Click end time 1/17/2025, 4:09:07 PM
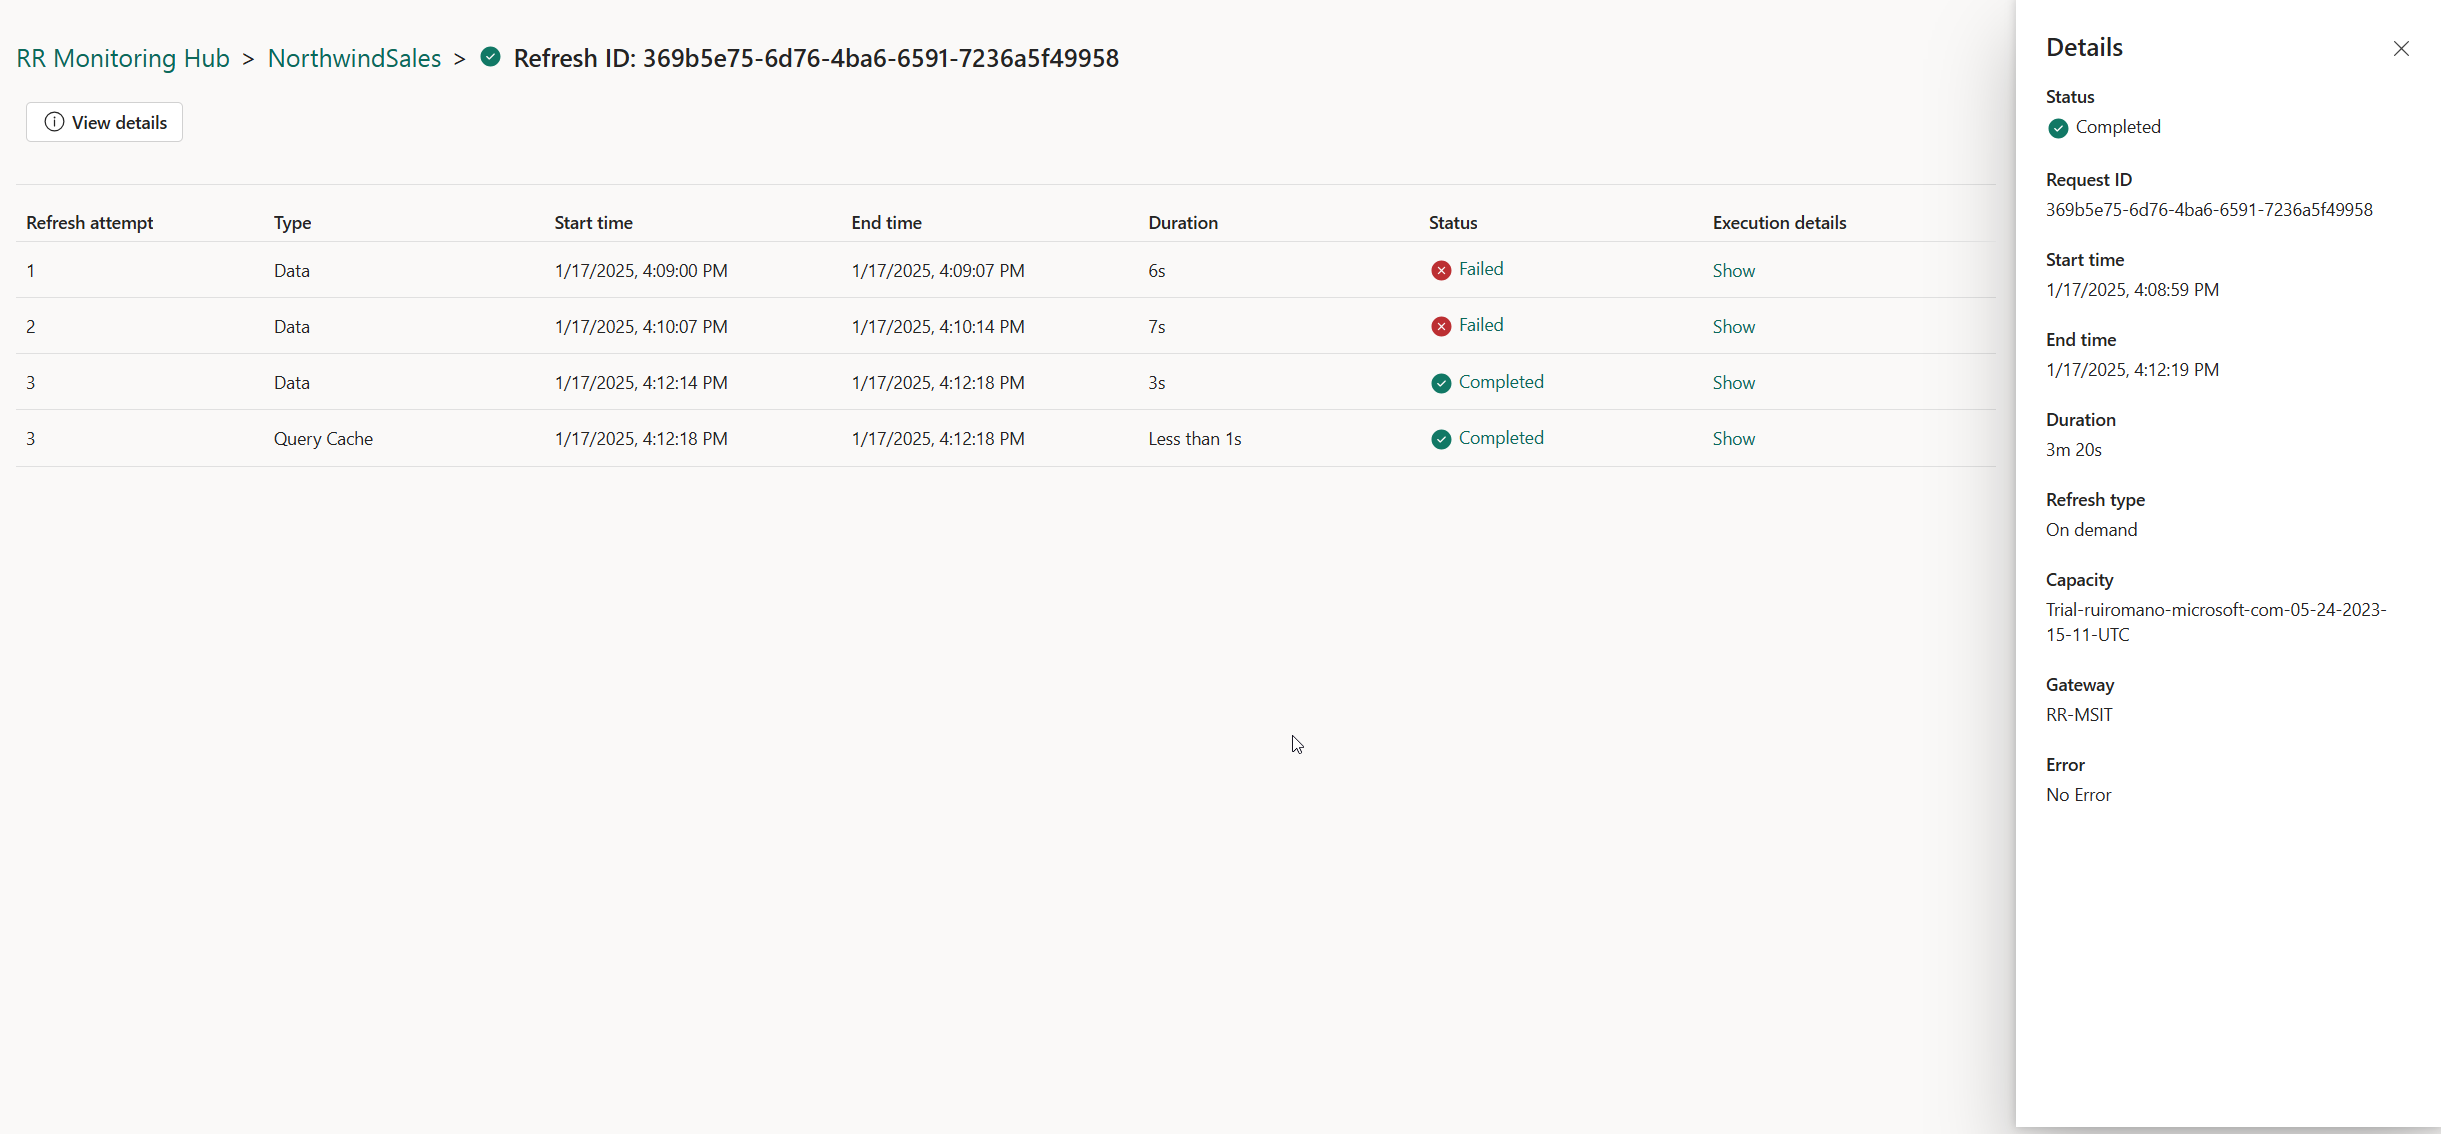Screen dimensions: 2441x1134 point(938,271)
